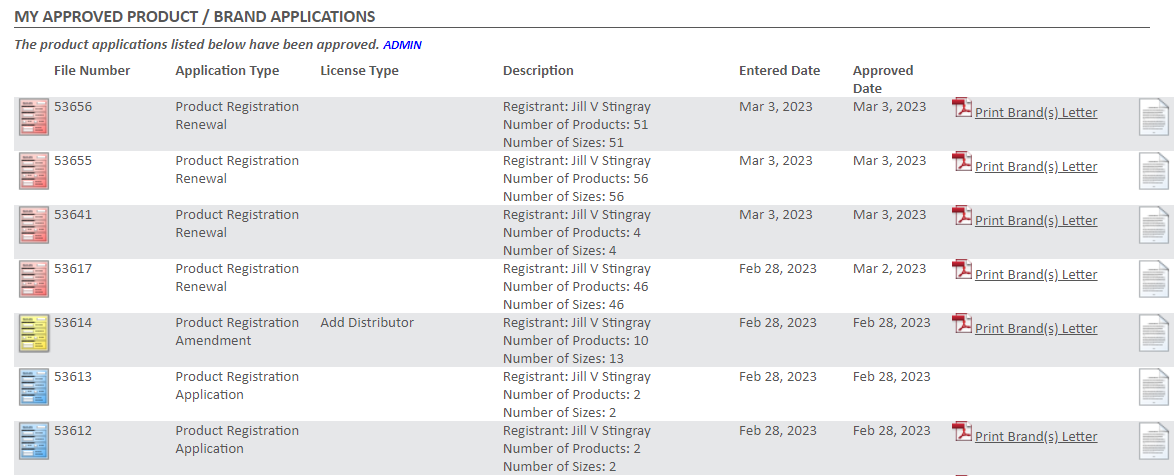Select file number 53613
The height and width of the screenshot is (476, 1176).
(x=73, y=376)
